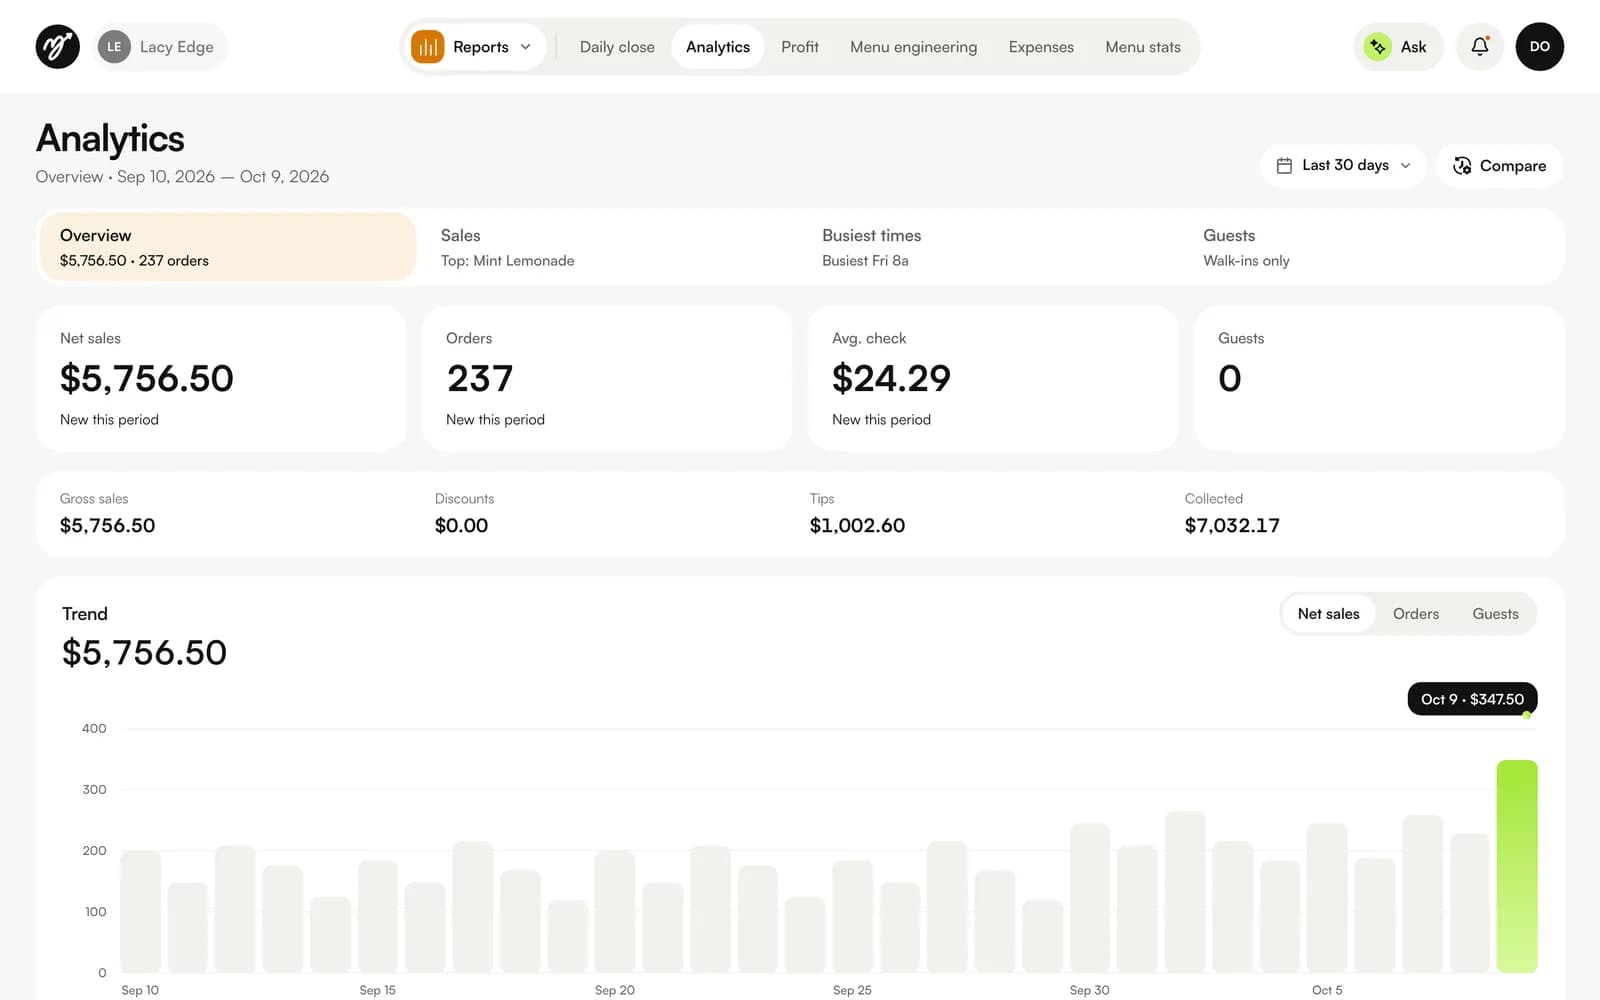Open the Sales section card

[608, 247]
